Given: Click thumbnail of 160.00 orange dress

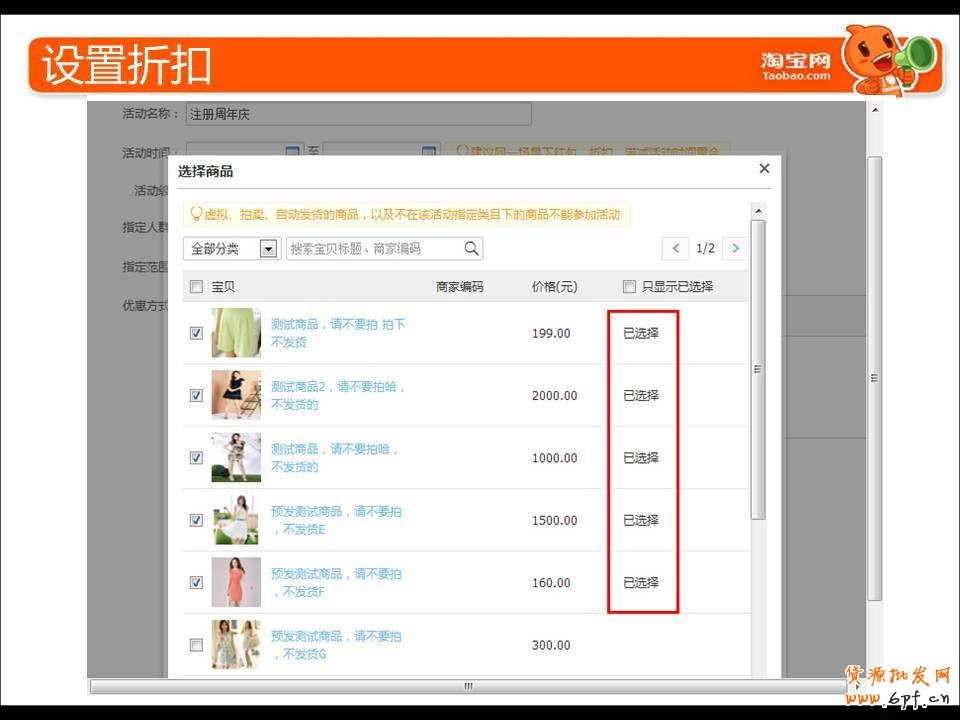Looking at the screenshot, I should 236,582.
